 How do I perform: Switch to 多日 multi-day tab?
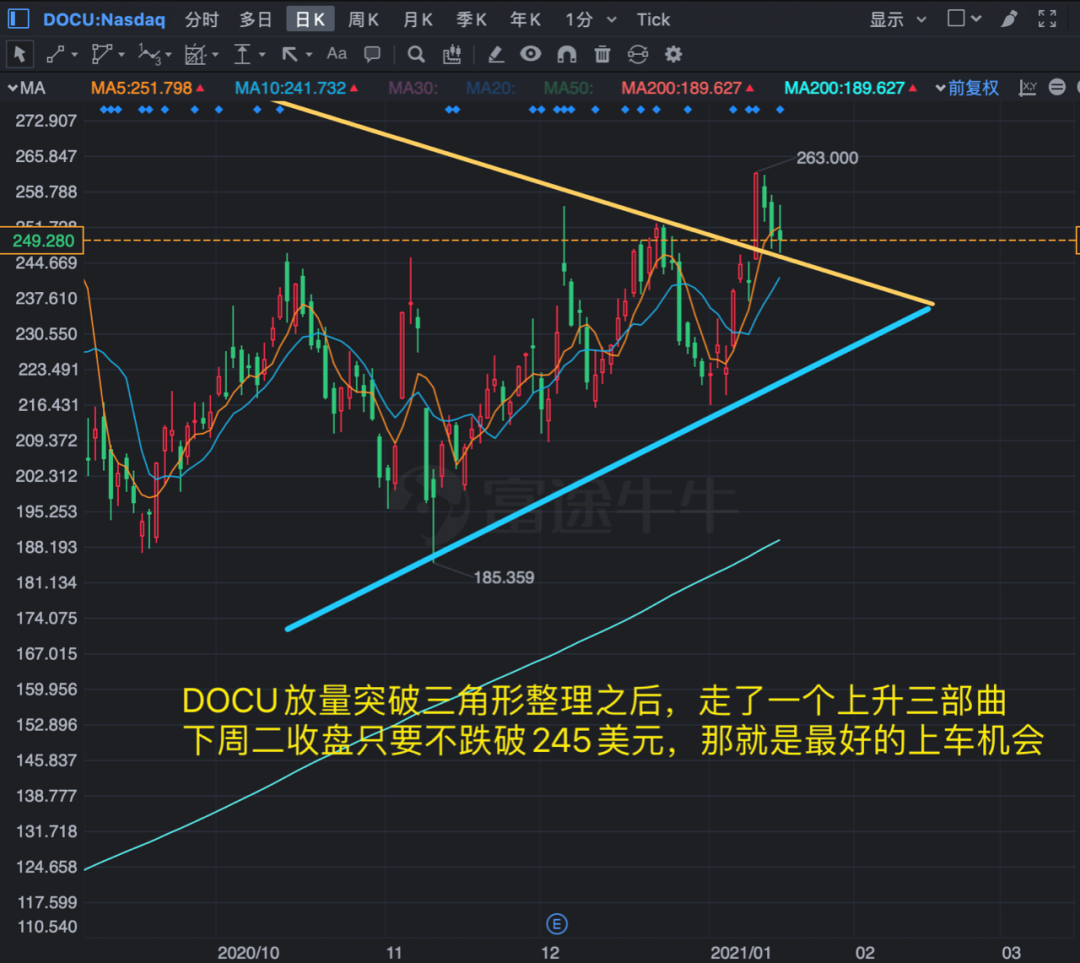(x=256, y=19)
